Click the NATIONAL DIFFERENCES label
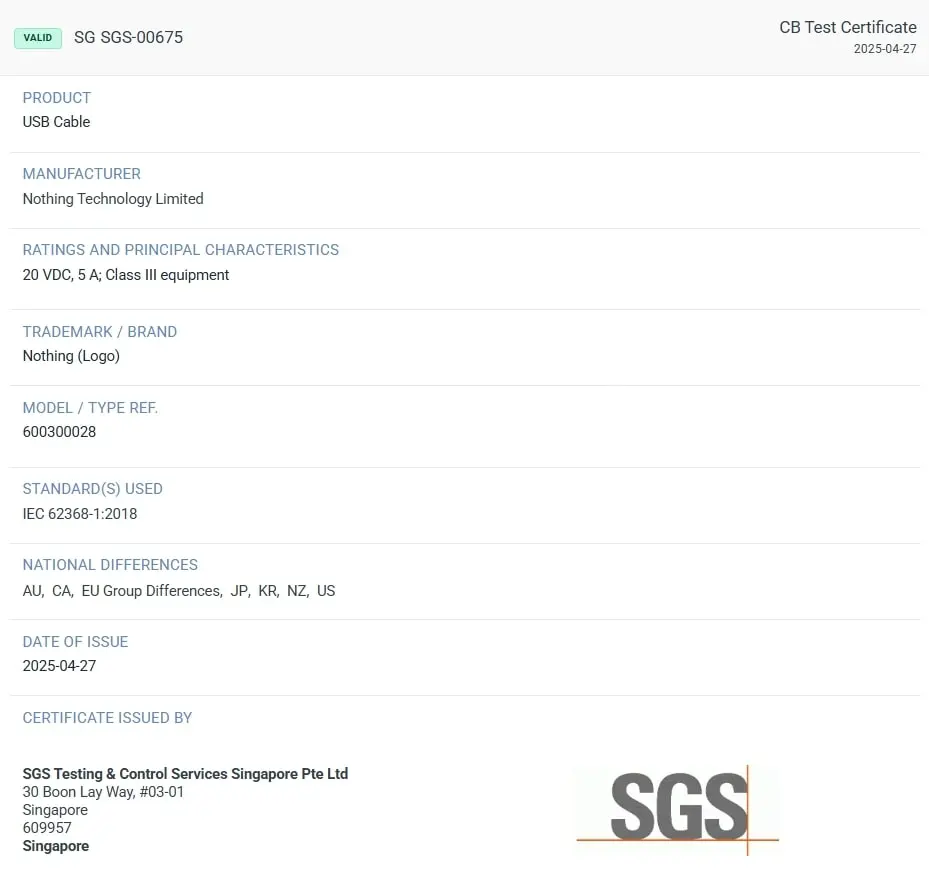The image size is (929, 880). tap(110, 565)
